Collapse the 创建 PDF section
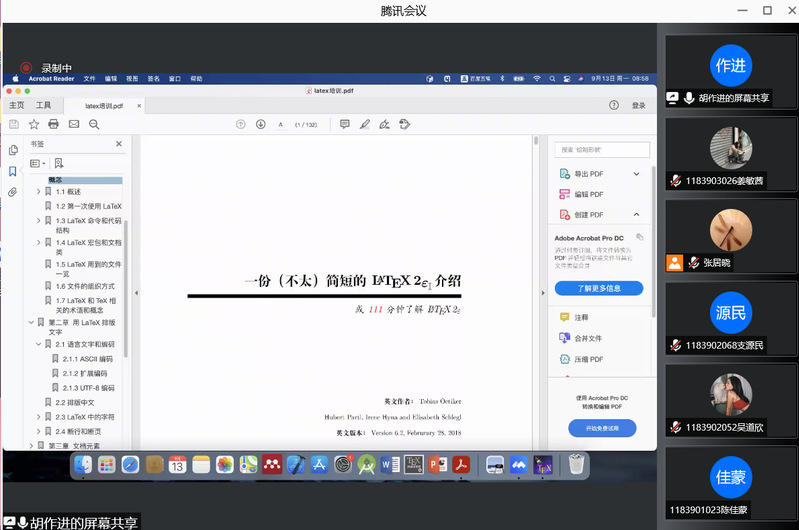This screenshot has width=799, height=530. (x=636, y=215)
